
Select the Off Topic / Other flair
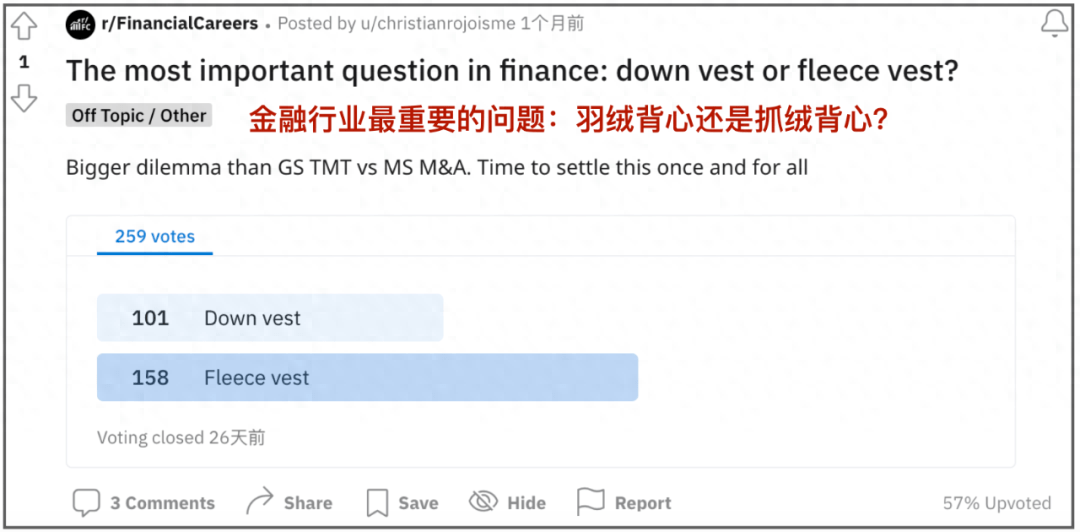coord(139,116)
